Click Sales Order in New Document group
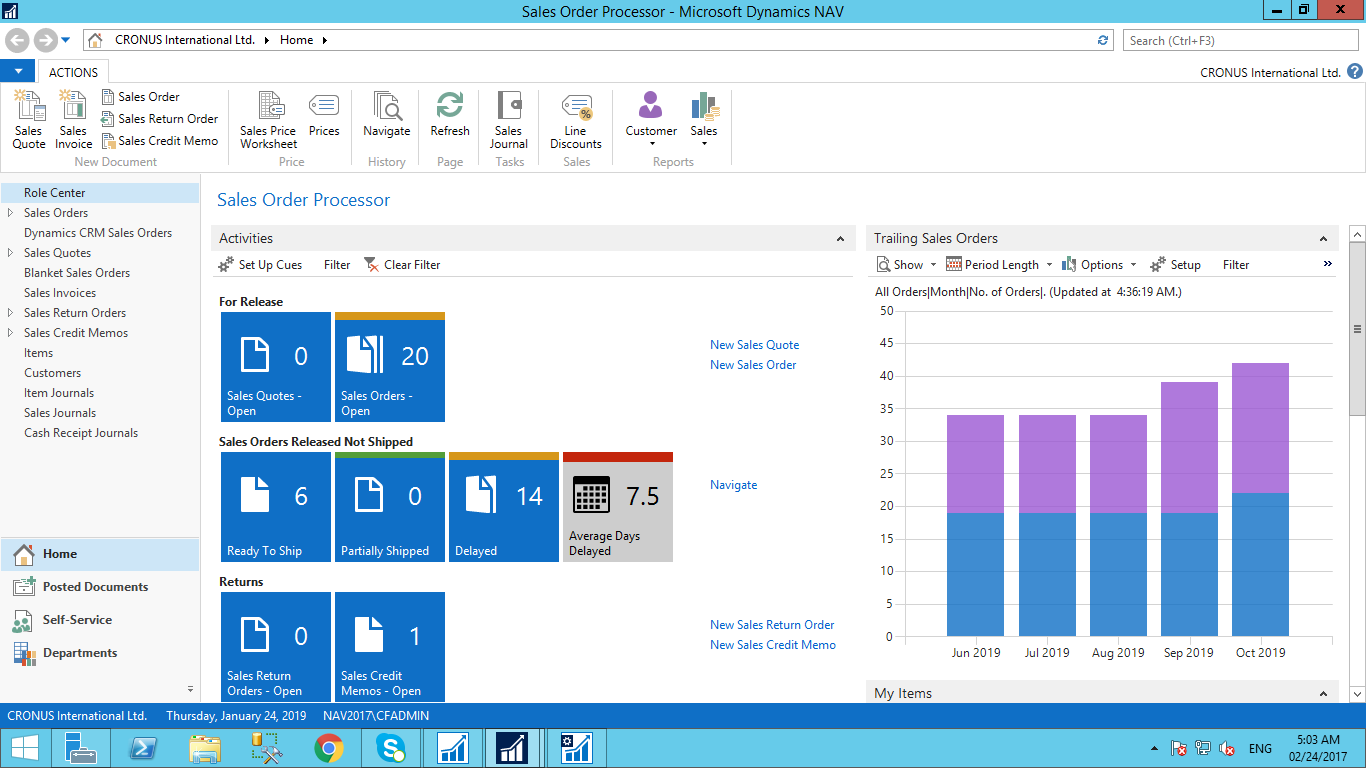1366x768 pixels. (x=140, y=97)
